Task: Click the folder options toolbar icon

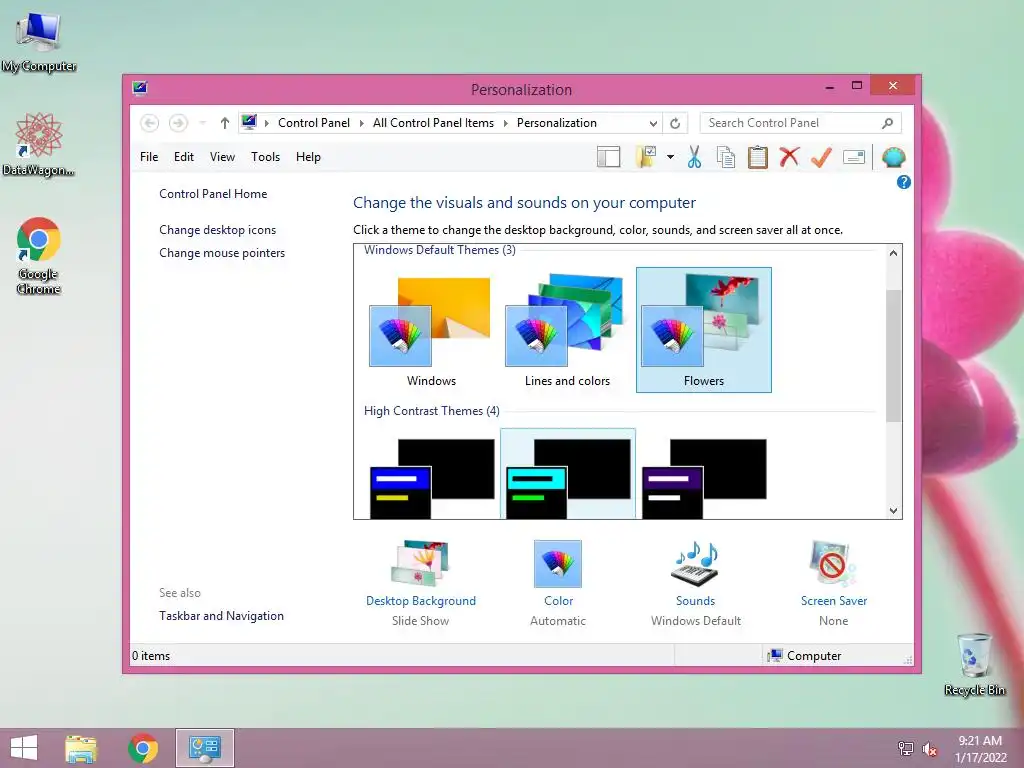Action: (x=646, y=157)
